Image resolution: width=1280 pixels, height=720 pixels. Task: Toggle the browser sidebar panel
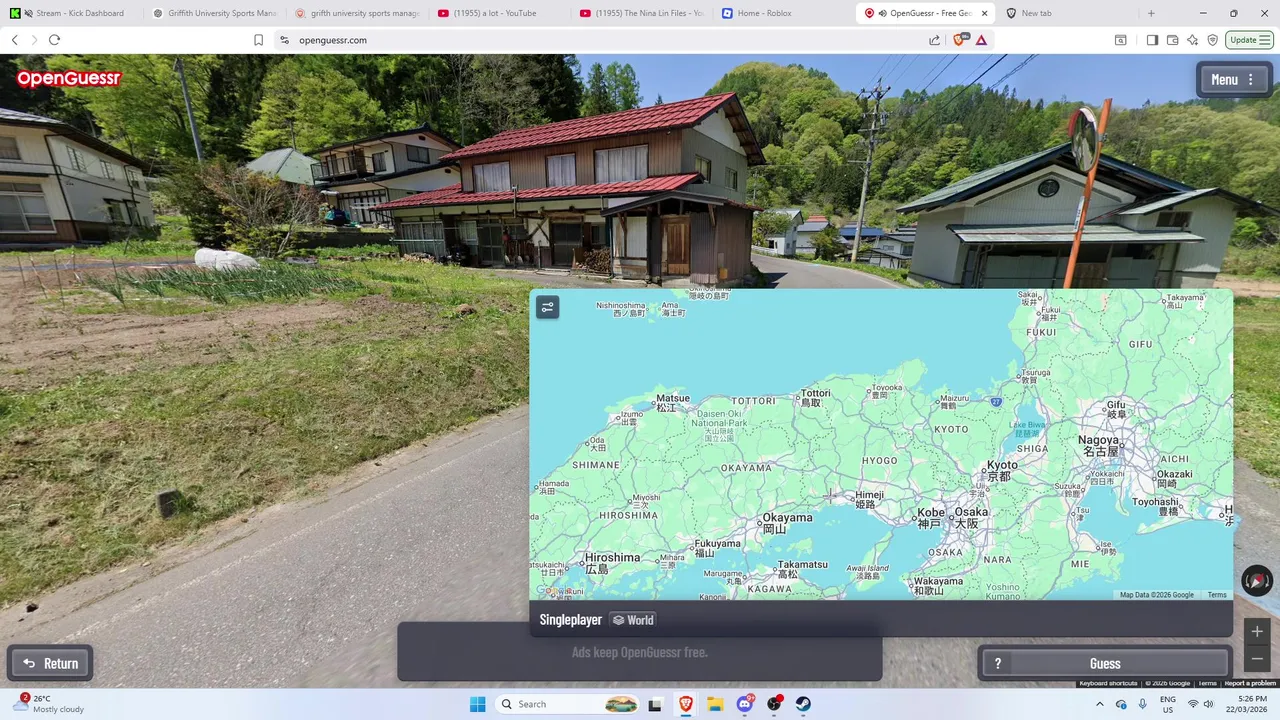(1152, 40)
